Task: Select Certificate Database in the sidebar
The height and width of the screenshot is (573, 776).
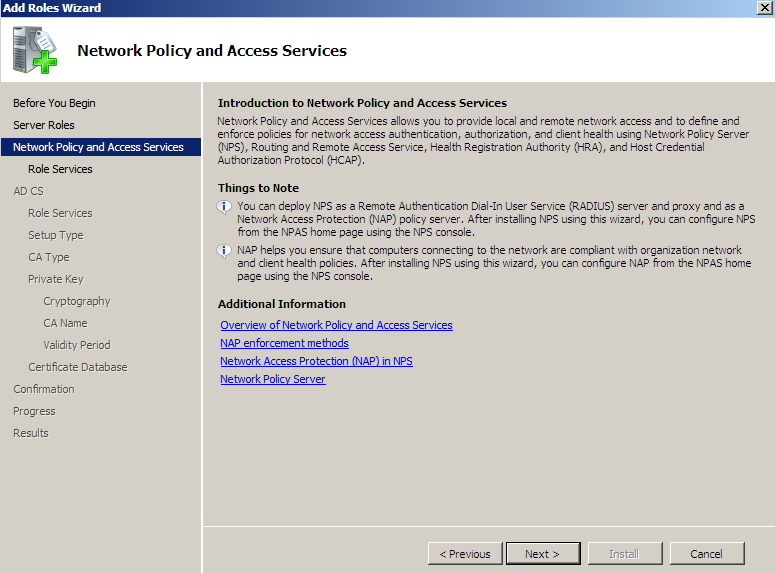Action: point(77,367)
